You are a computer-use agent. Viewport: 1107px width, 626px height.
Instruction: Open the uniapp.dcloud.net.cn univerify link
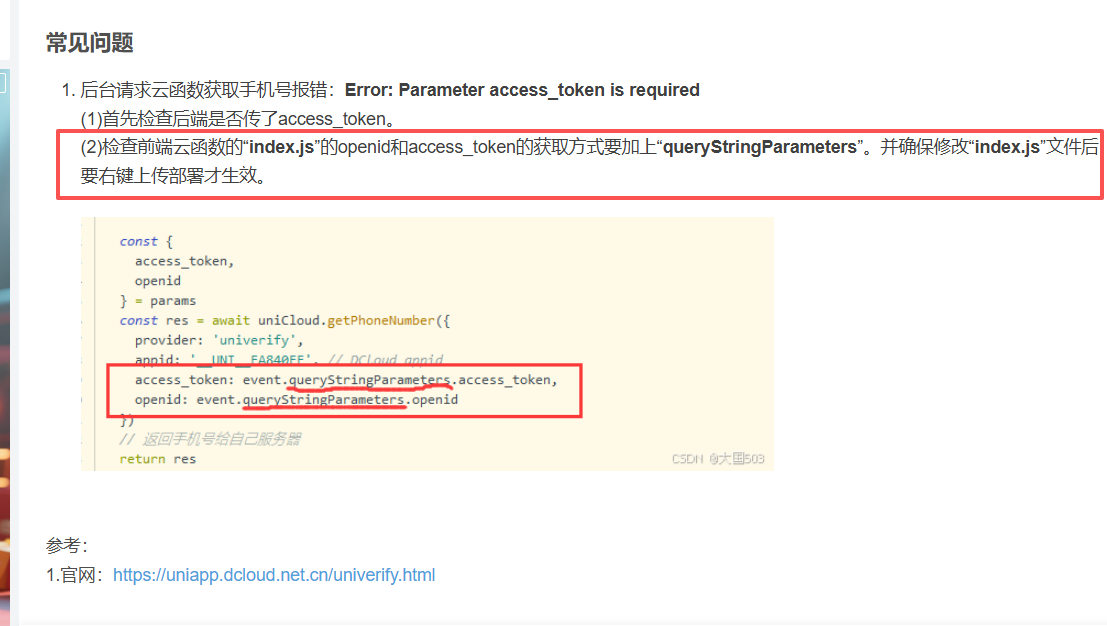coord(273,575)
